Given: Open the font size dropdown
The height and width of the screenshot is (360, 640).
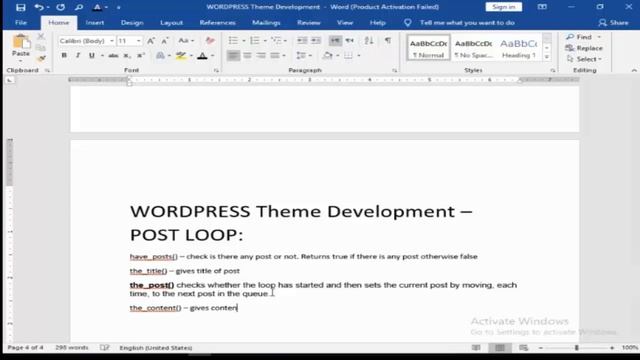Looking at the screenshot, I should (x=139, y=41).
